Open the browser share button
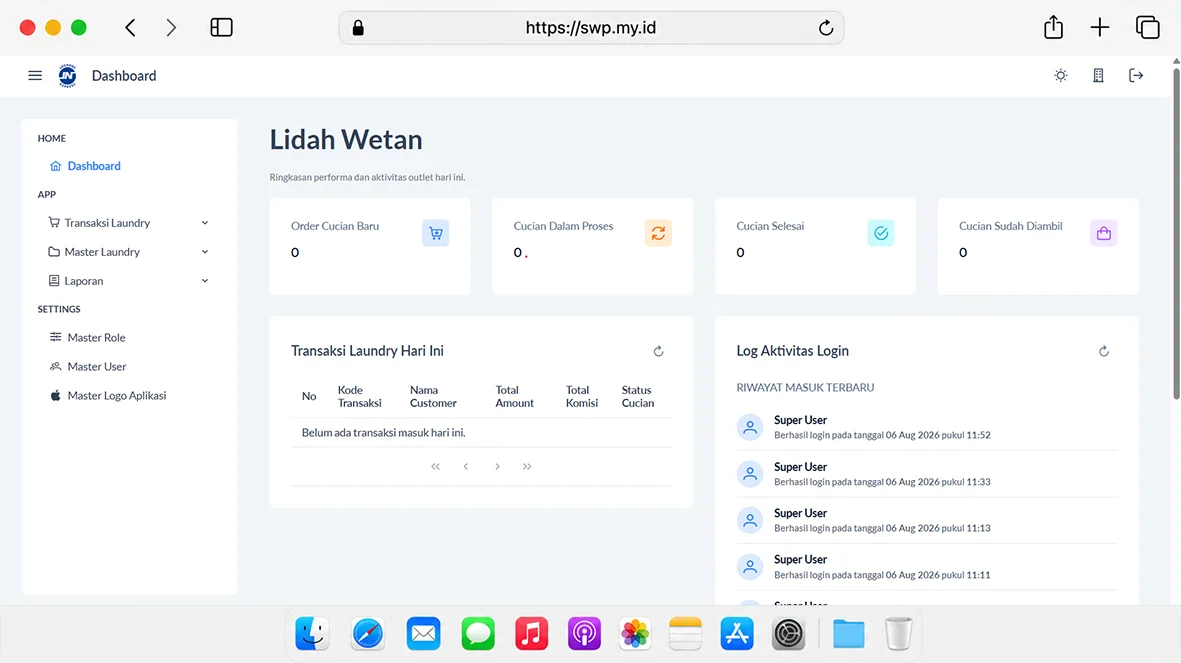The image size is (1181, 663). coord(1054,27)
